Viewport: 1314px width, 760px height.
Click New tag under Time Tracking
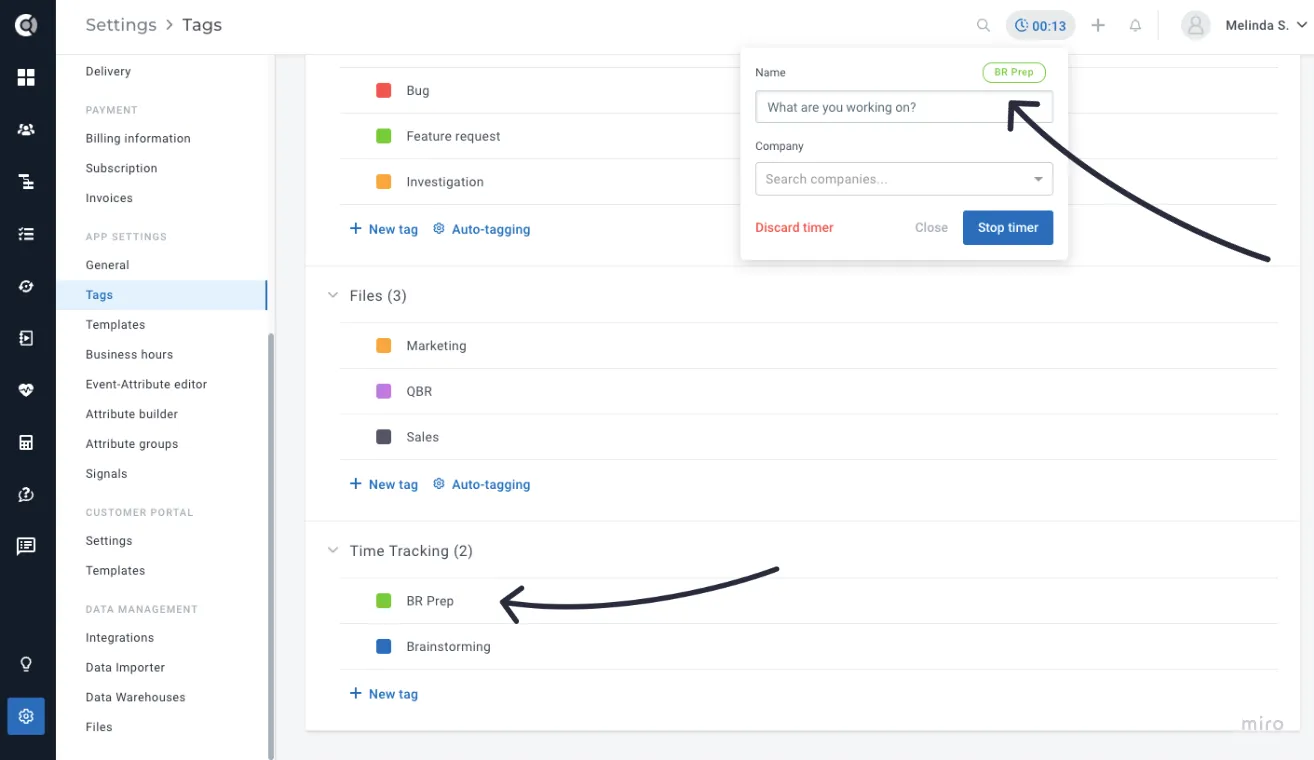[384, 693]
